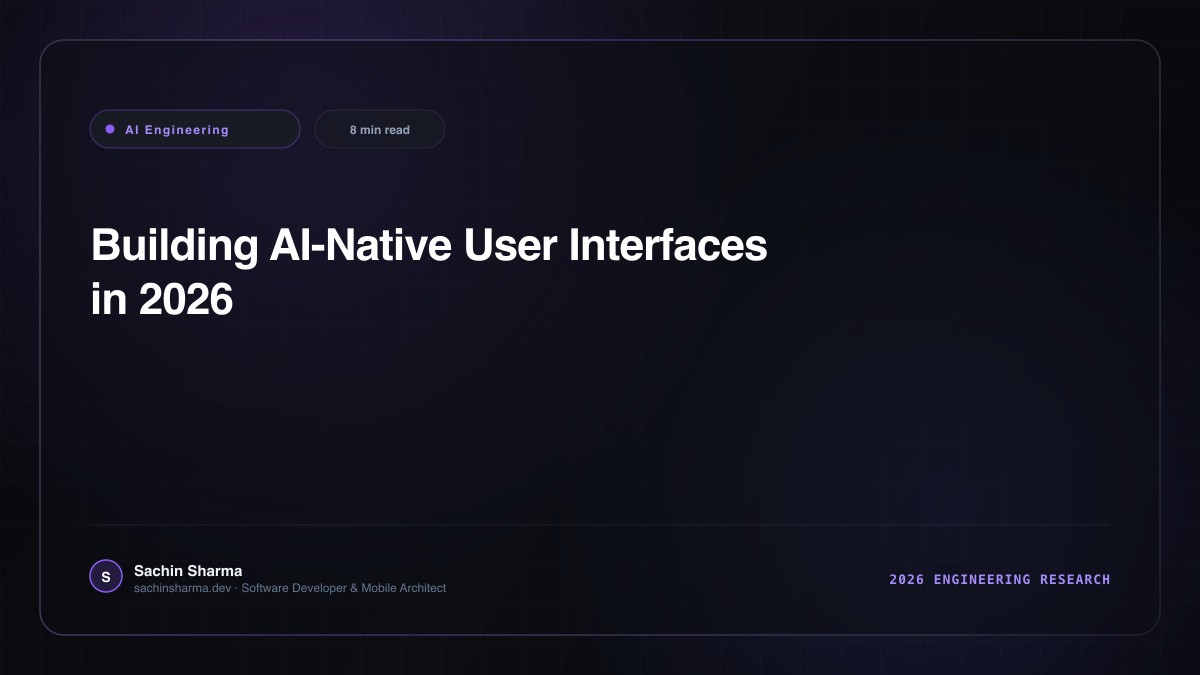Open the sachinsharma.dev subtitle line
Image resolution: width=1200 pixels, height=675 pixels.
pyautogui.click(x=290, y=588)
